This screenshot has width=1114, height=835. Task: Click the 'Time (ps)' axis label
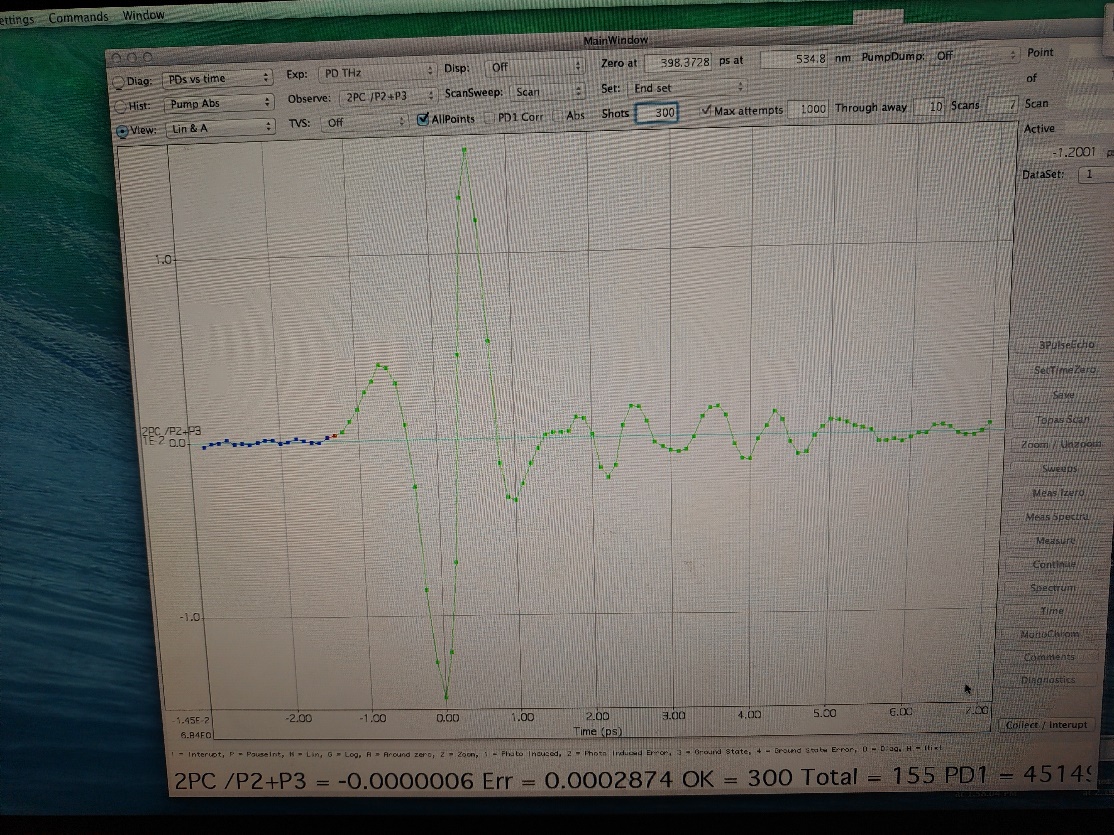coord(597,731)
